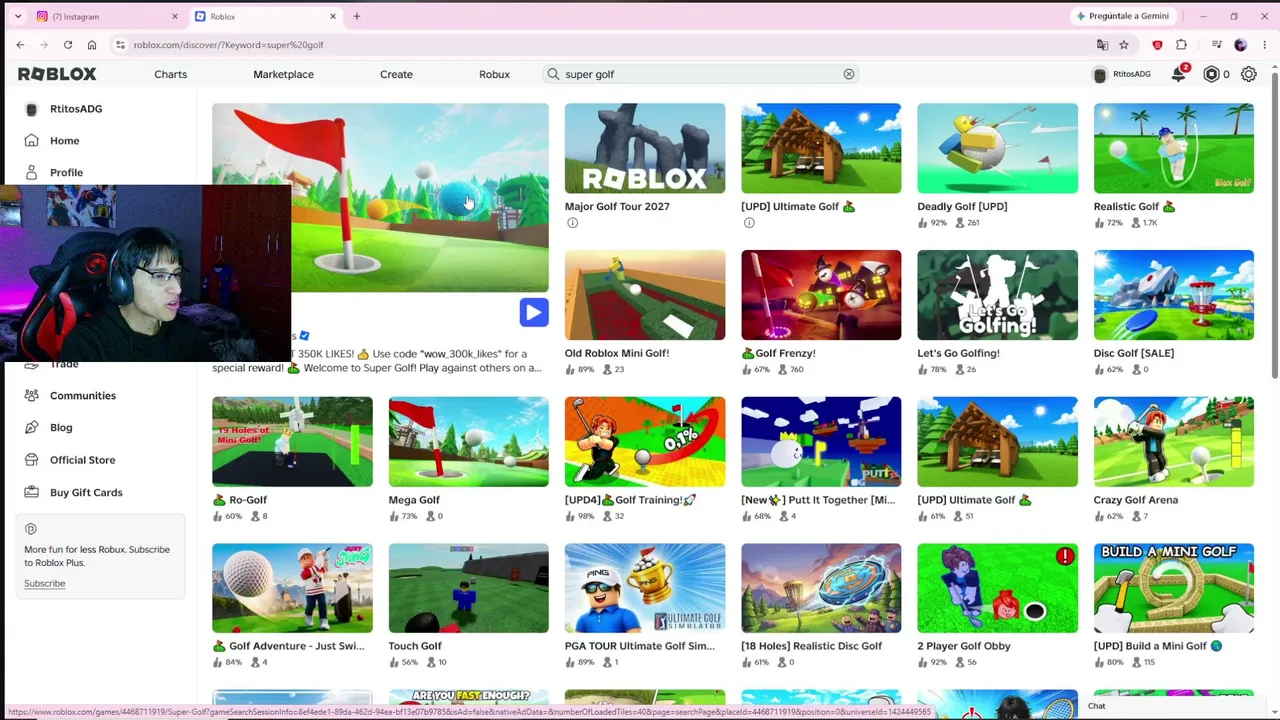Clear the search field with the X
This screenshot has width=1280, height=720.
[x=848, y=74]
